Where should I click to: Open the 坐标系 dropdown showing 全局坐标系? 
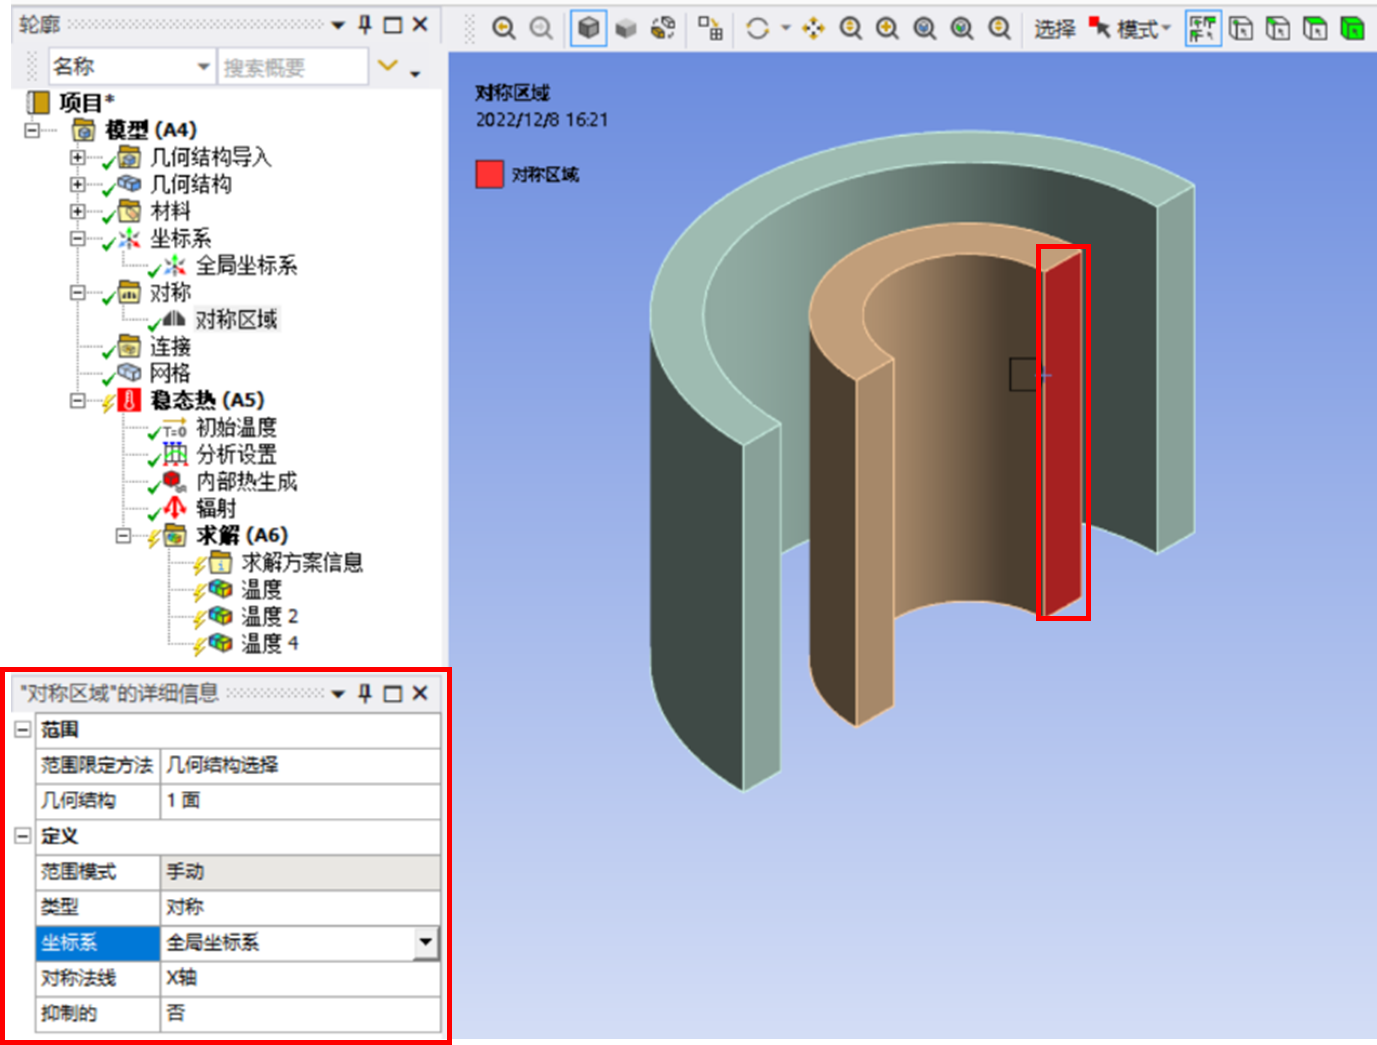point(427,942)
